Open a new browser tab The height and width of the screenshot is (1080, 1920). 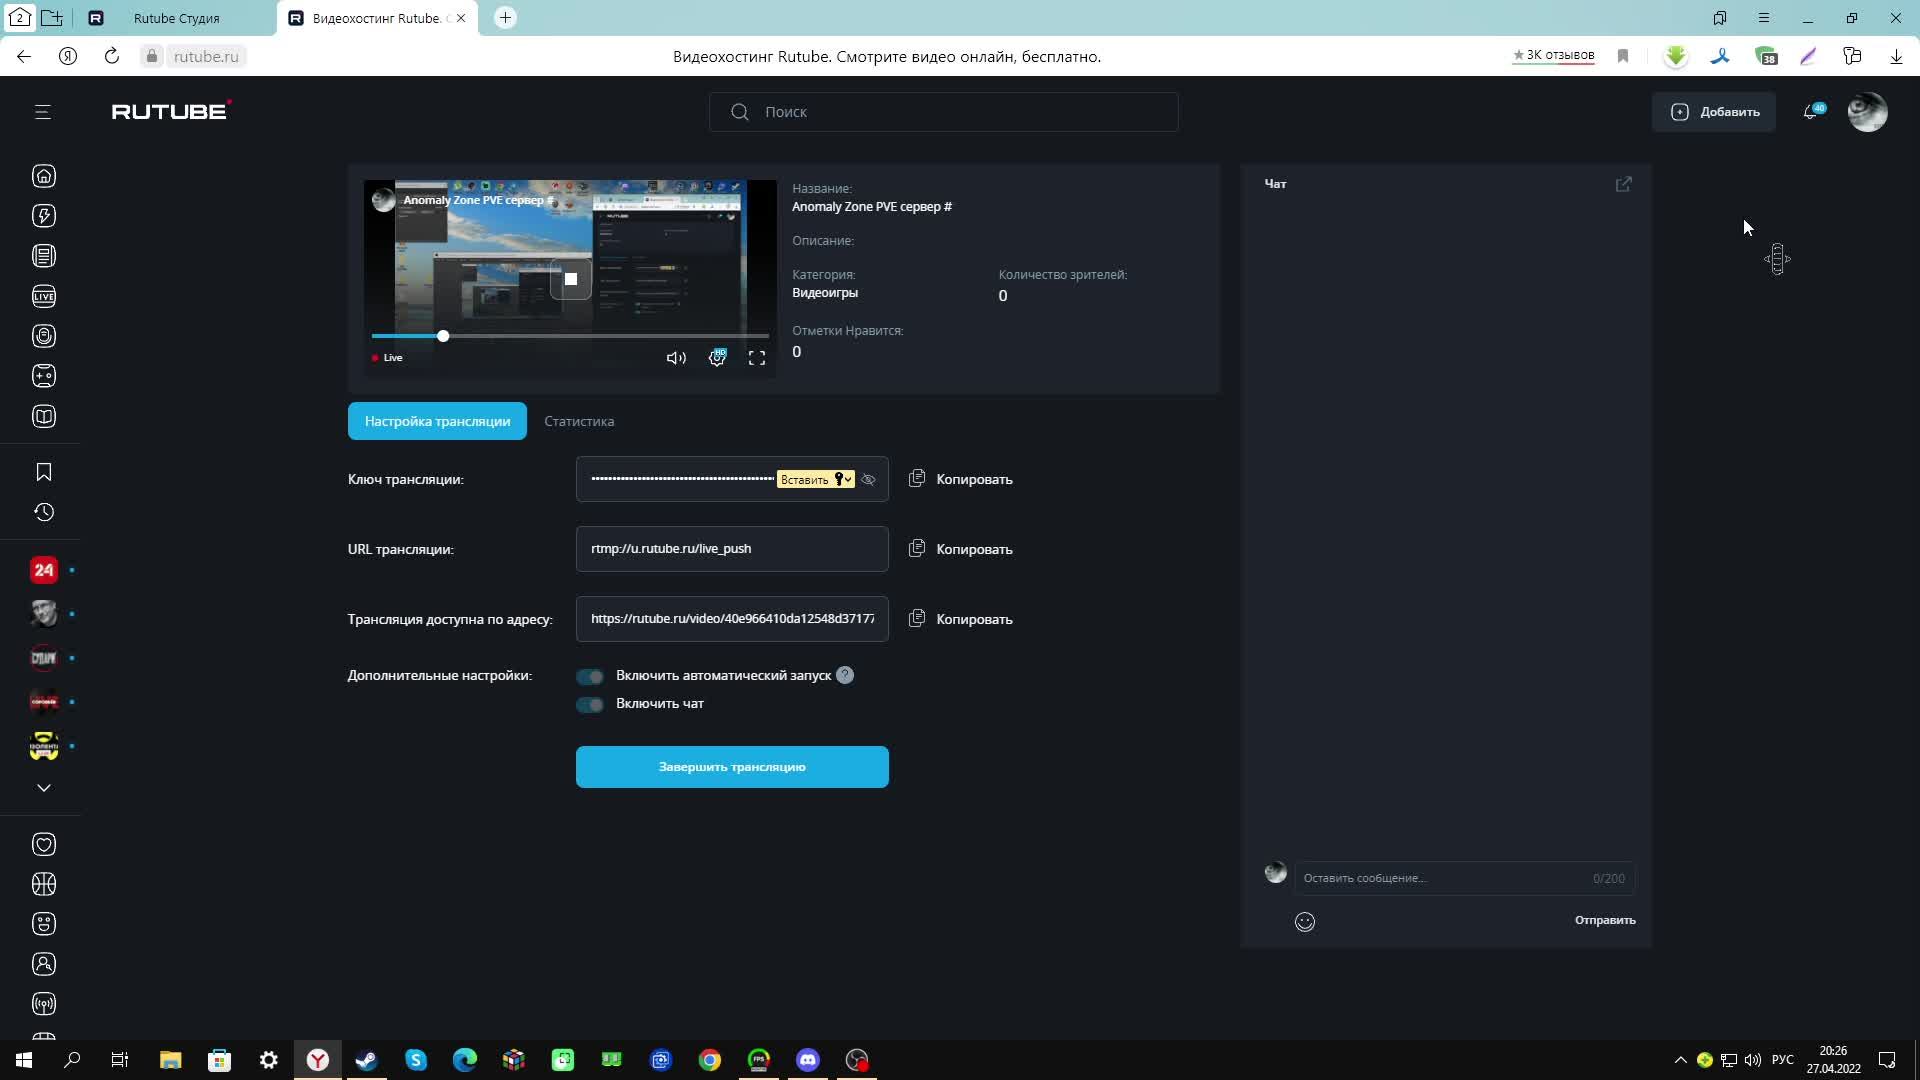(505, 18)
